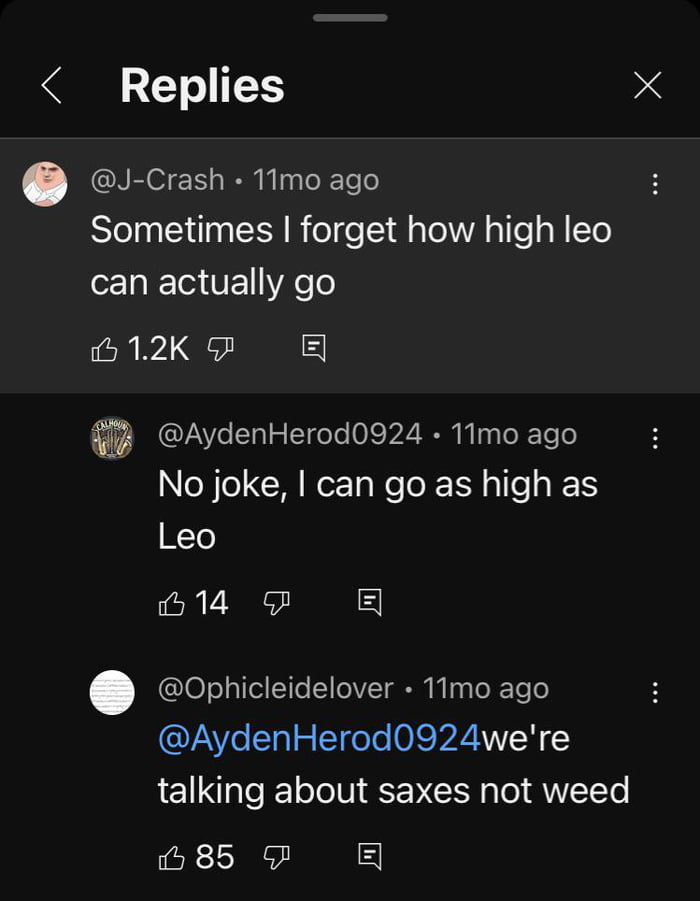Open options menu for J-Crash's comment
The height and width of the screenshot is (901, 700).
(655, 183)
